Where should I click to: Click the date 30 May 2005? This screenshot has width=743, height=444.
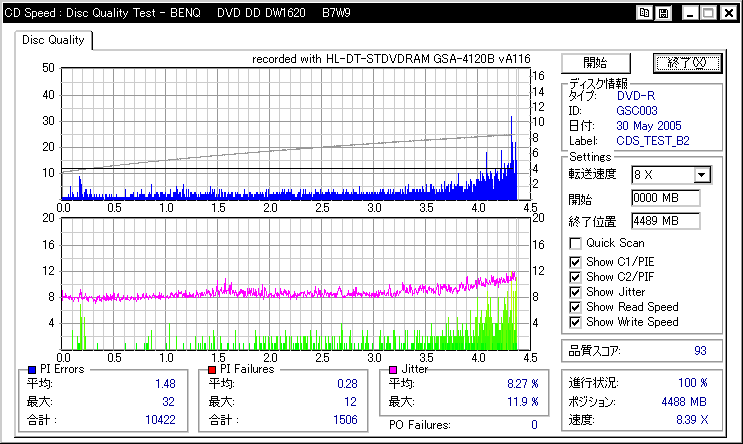[649, 126]
